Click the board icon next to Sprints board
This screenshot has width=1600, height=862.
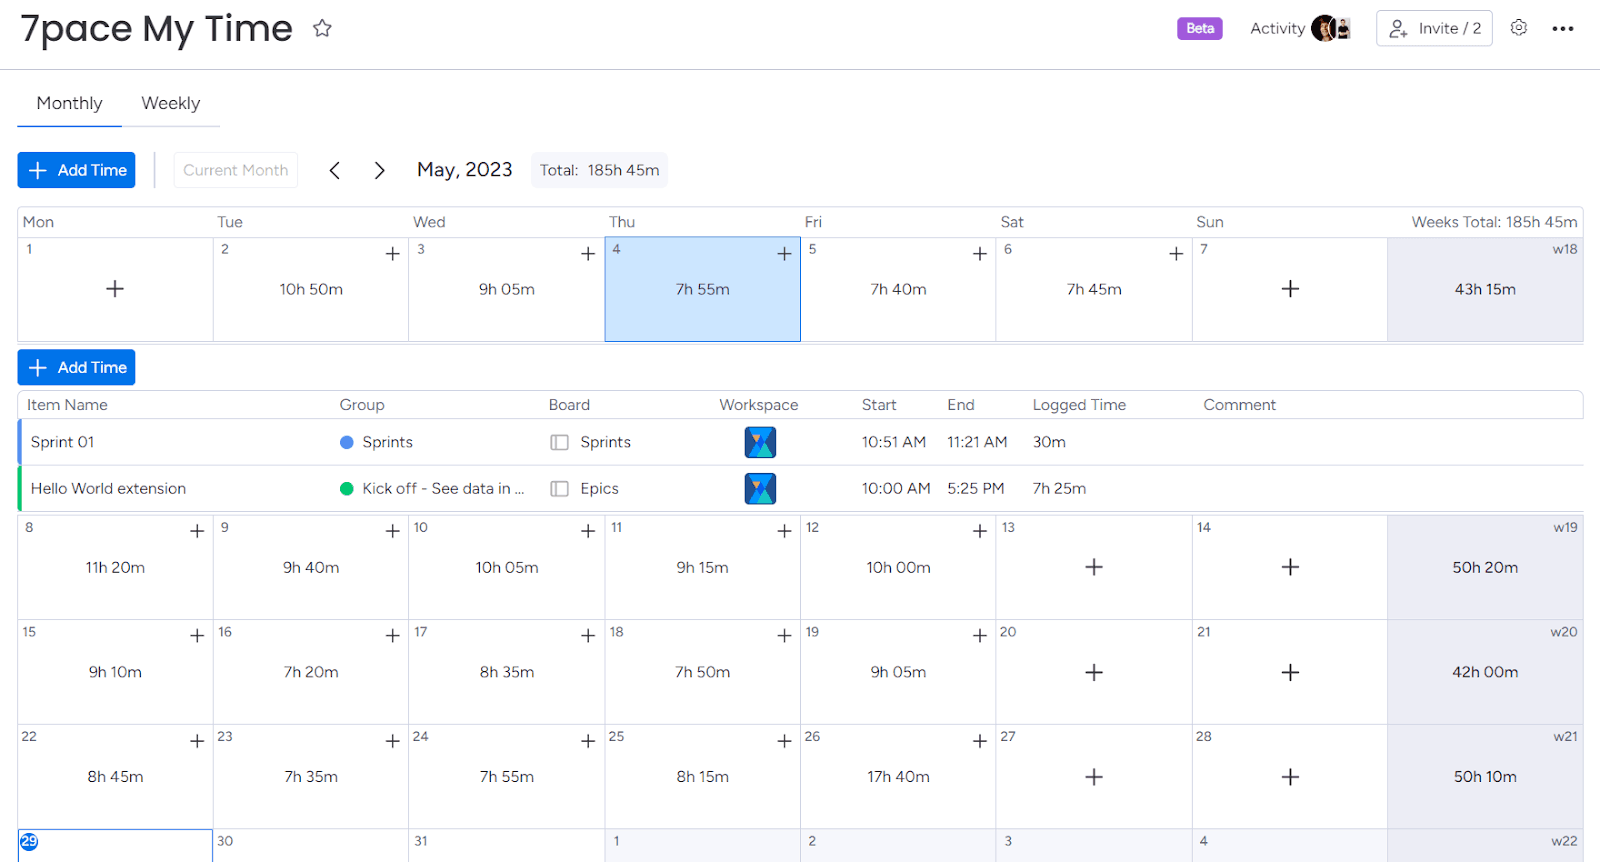(559, 442)
